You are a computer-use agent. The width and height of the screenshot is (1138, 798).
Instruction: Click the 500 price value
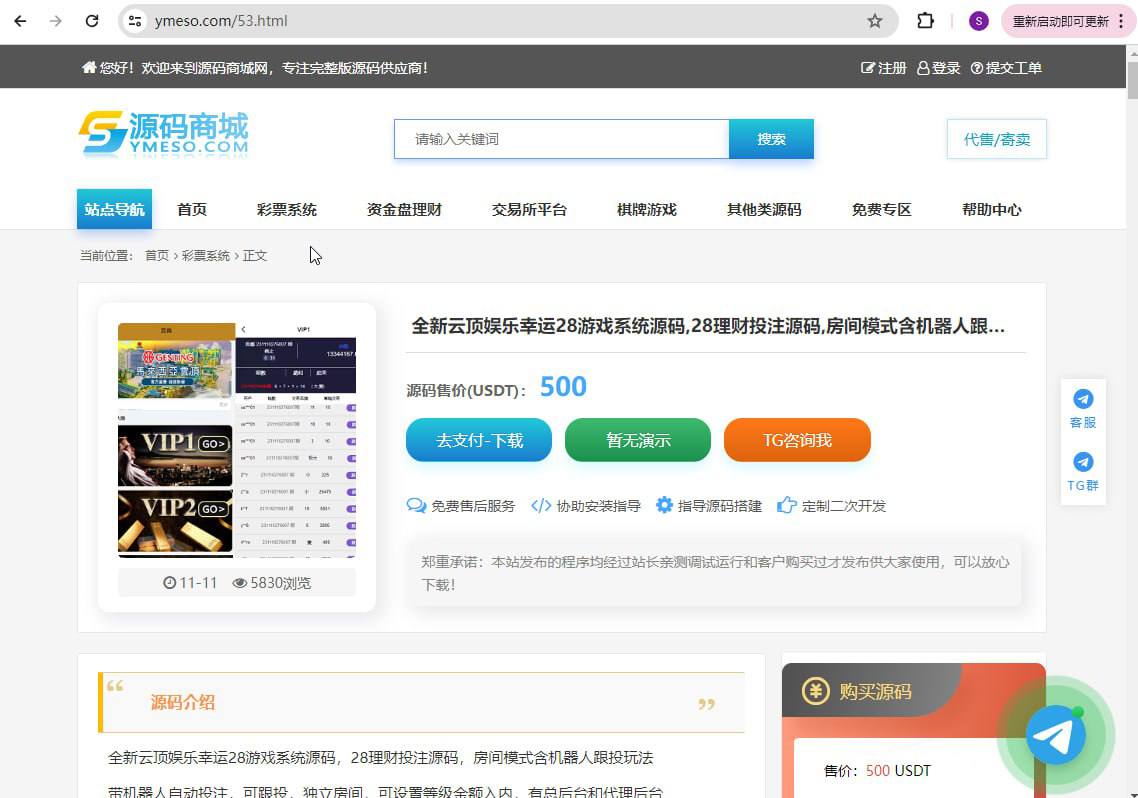click(x=563, y=386)
